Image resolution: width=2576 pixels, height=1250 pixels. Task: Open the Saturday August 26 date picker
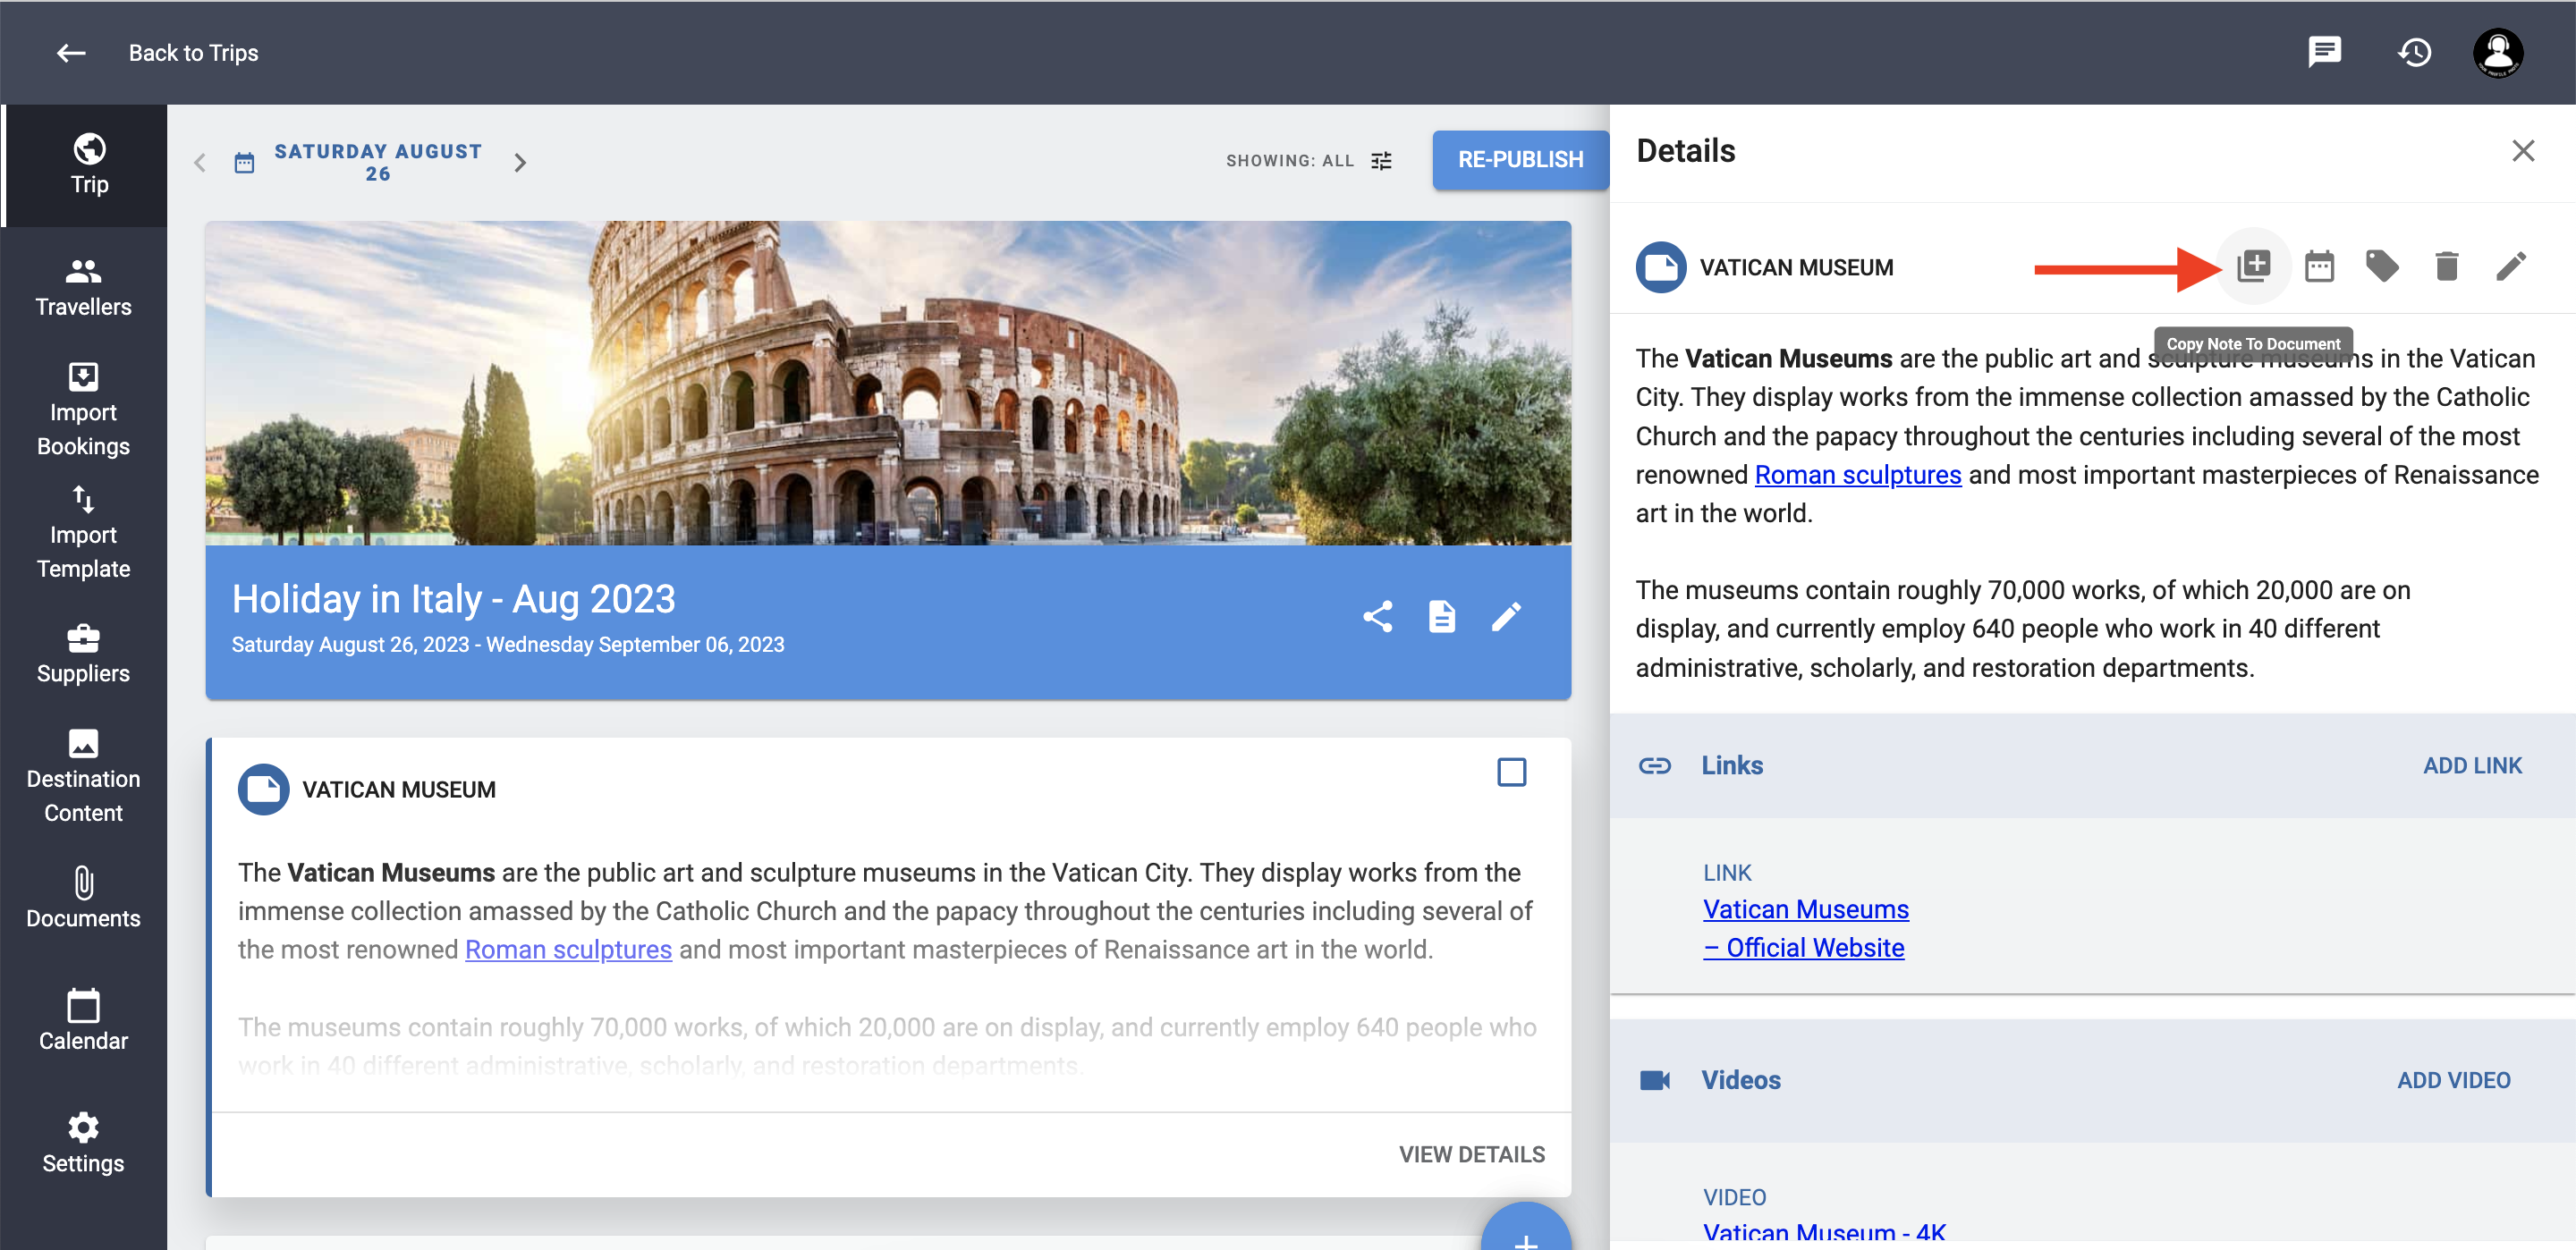tap(377, 162)
